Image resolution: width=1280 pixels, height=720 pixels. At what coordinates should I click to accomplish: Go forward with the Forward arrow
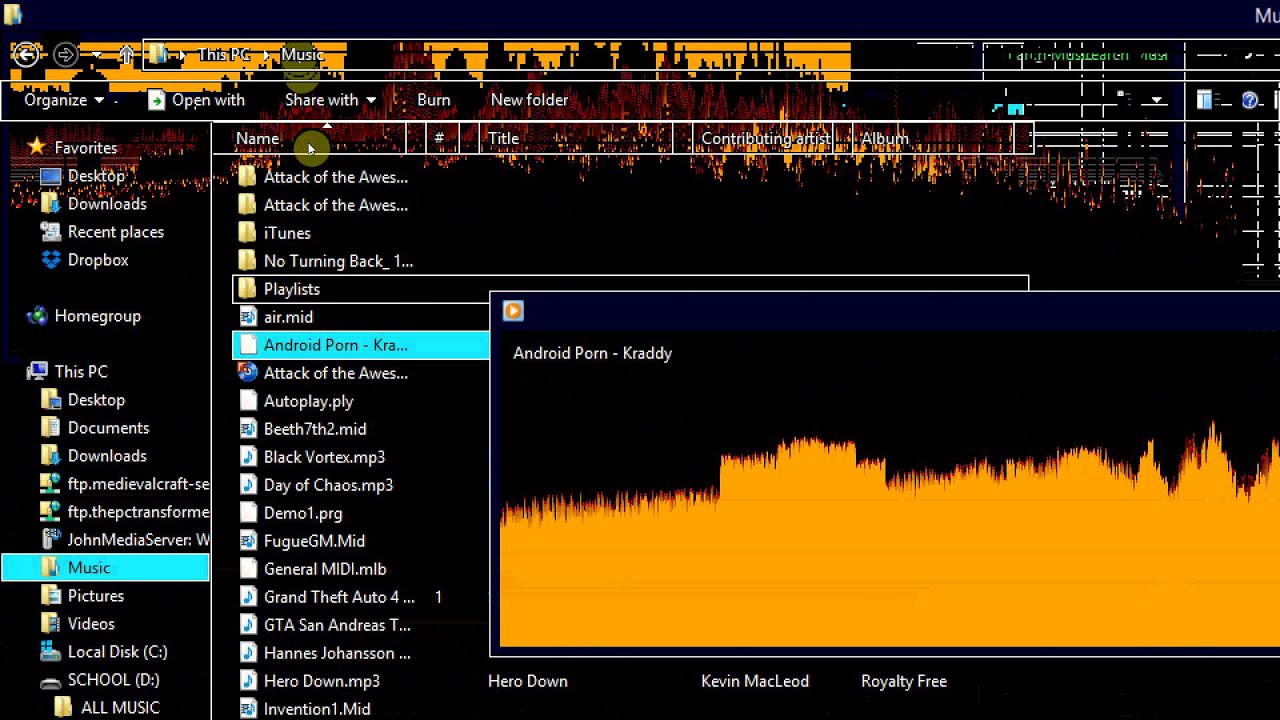tap(65, 54)
